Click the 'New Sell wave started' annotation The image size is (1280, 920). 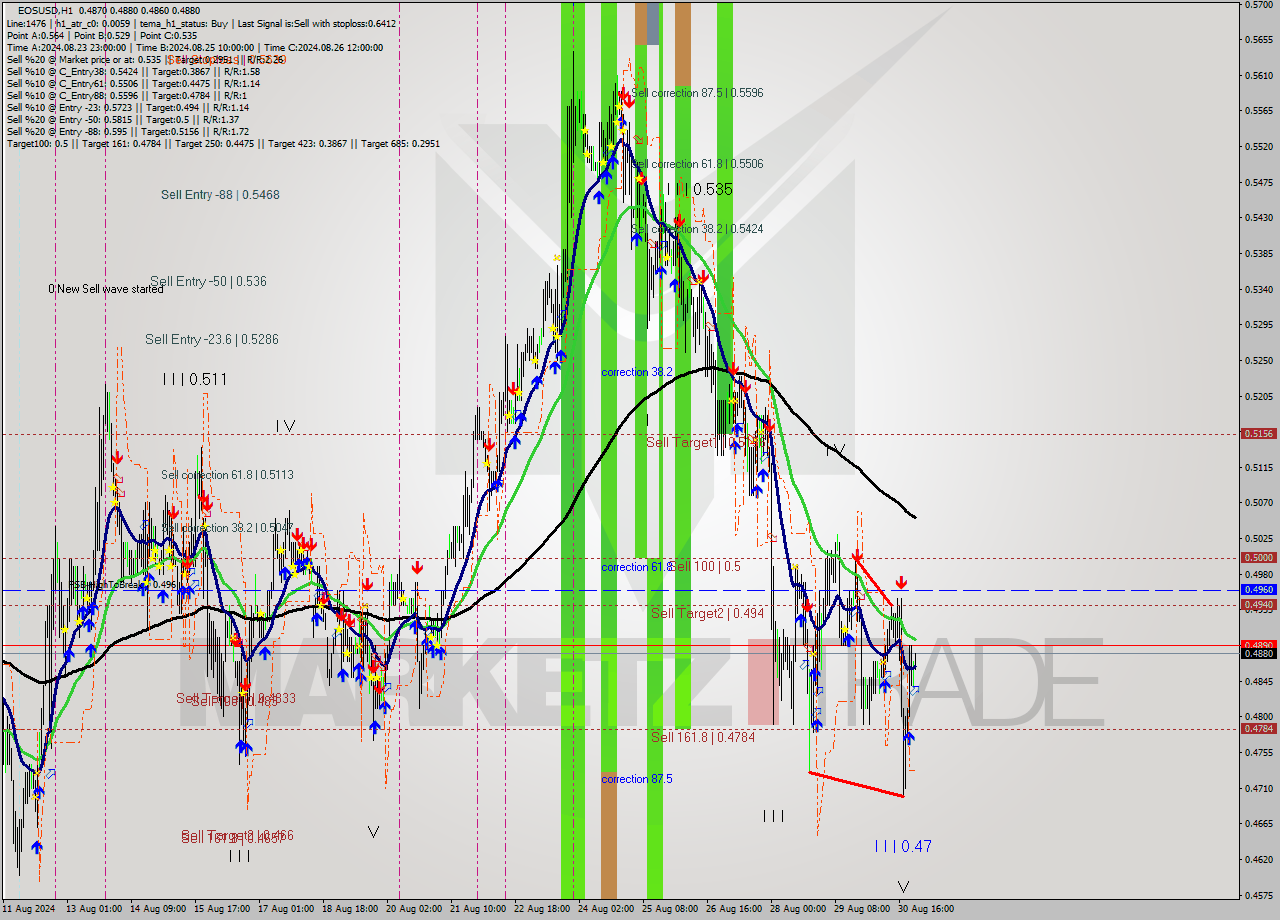(x=108, y=289)
